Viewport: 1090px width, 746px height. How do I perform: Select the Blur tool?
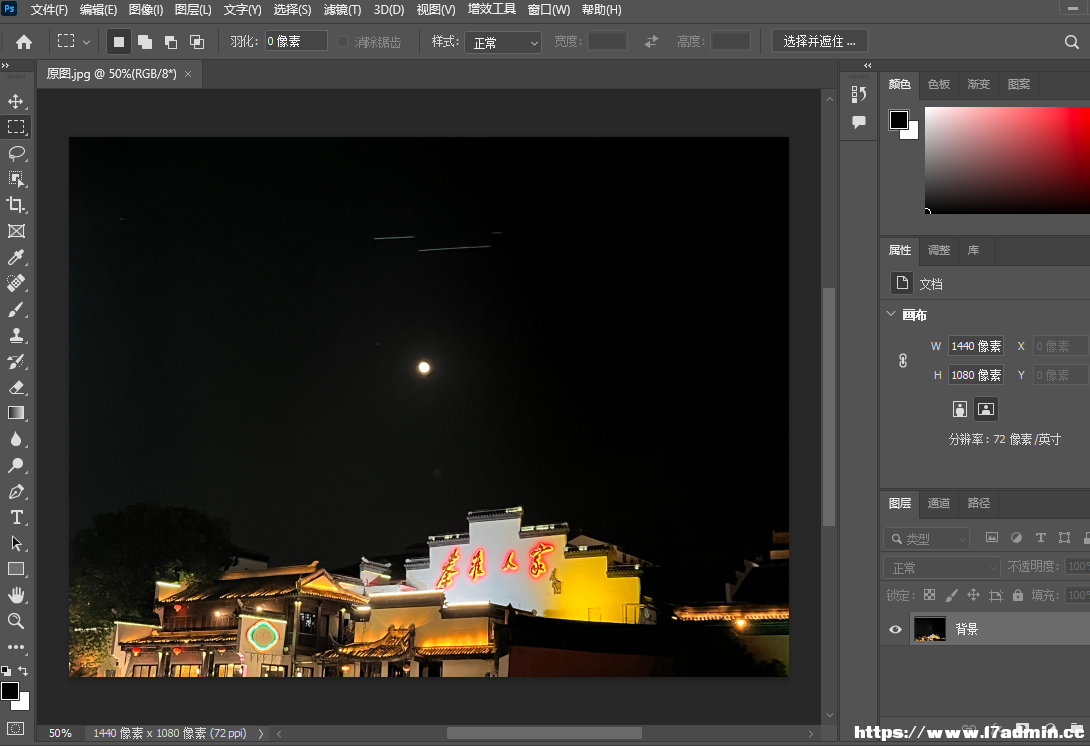coord(16,439)
